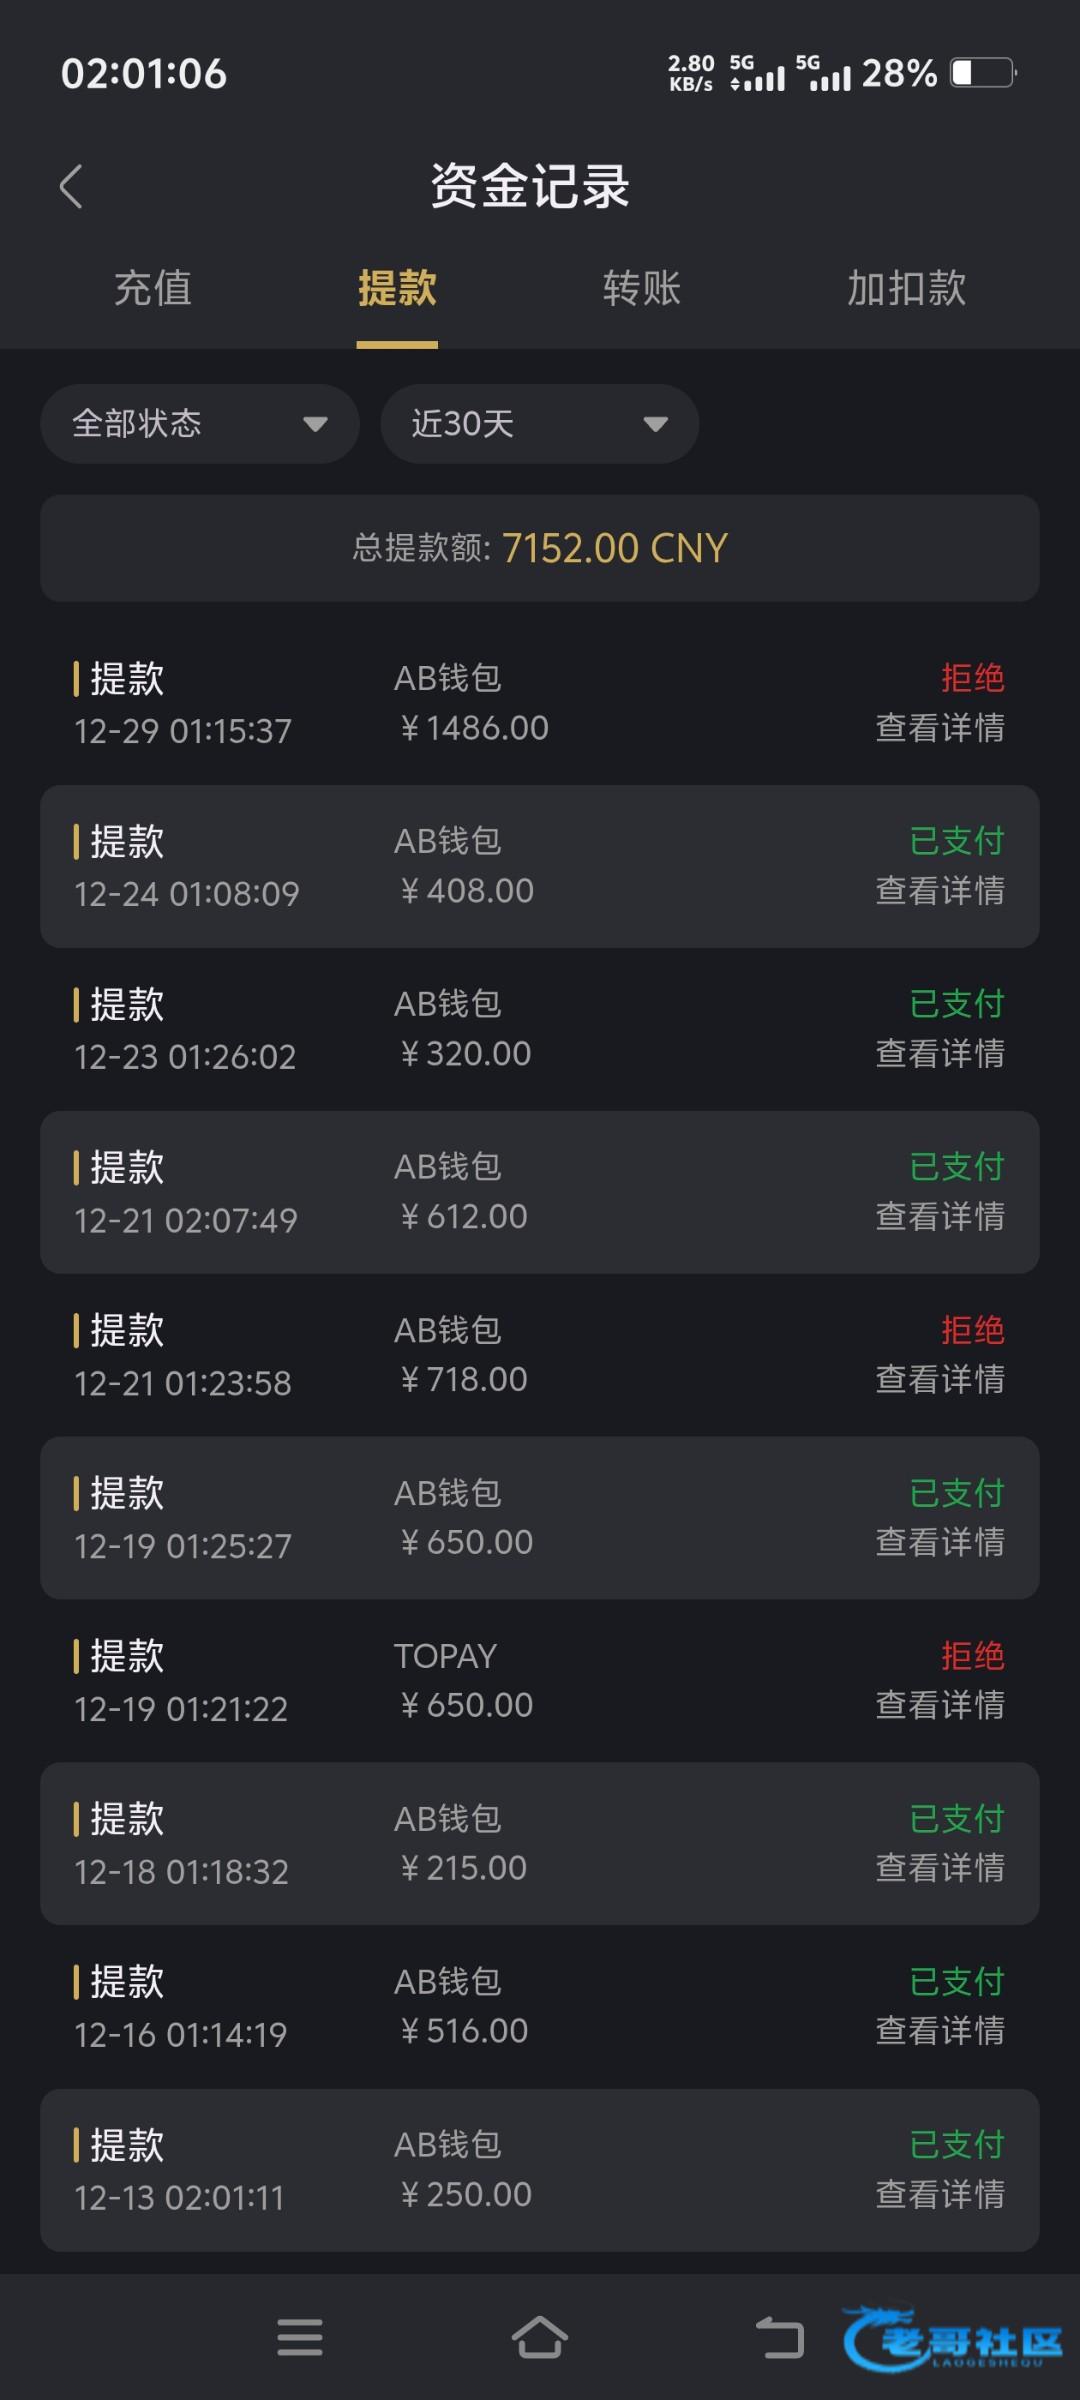This screenshot has width=1080, height=2400.
Task: Expand the 全部状态 status dropdown
Action: point(199,424)
